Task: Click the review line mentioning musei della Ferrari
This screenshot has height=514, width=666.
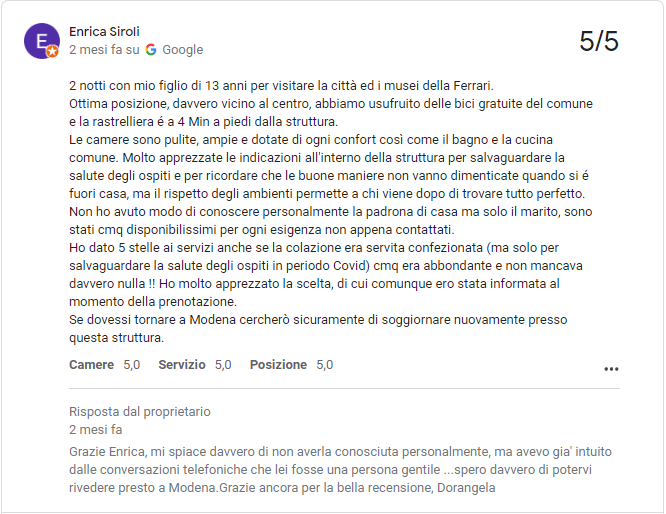Action: [x=281, y=86]
